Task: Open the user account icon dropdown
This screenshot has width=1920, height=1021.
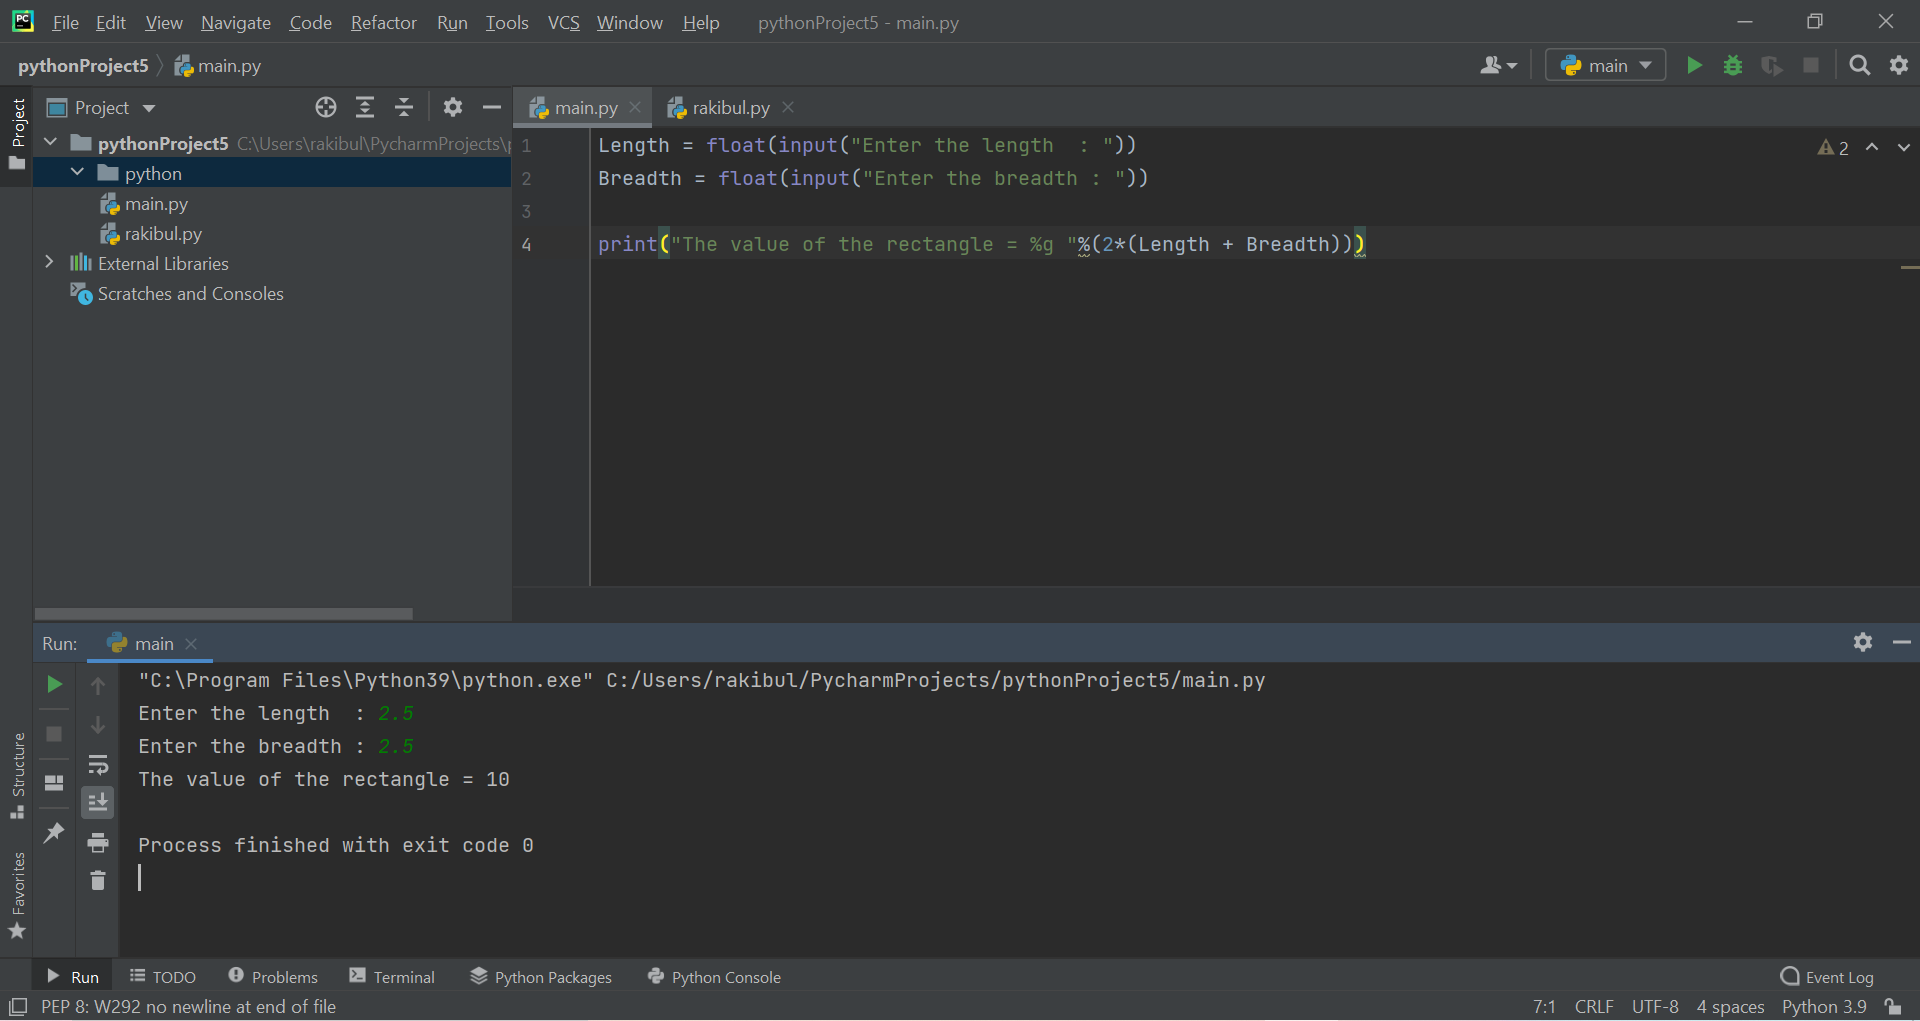Action: pyautogui.click(x=1498, y=66)
